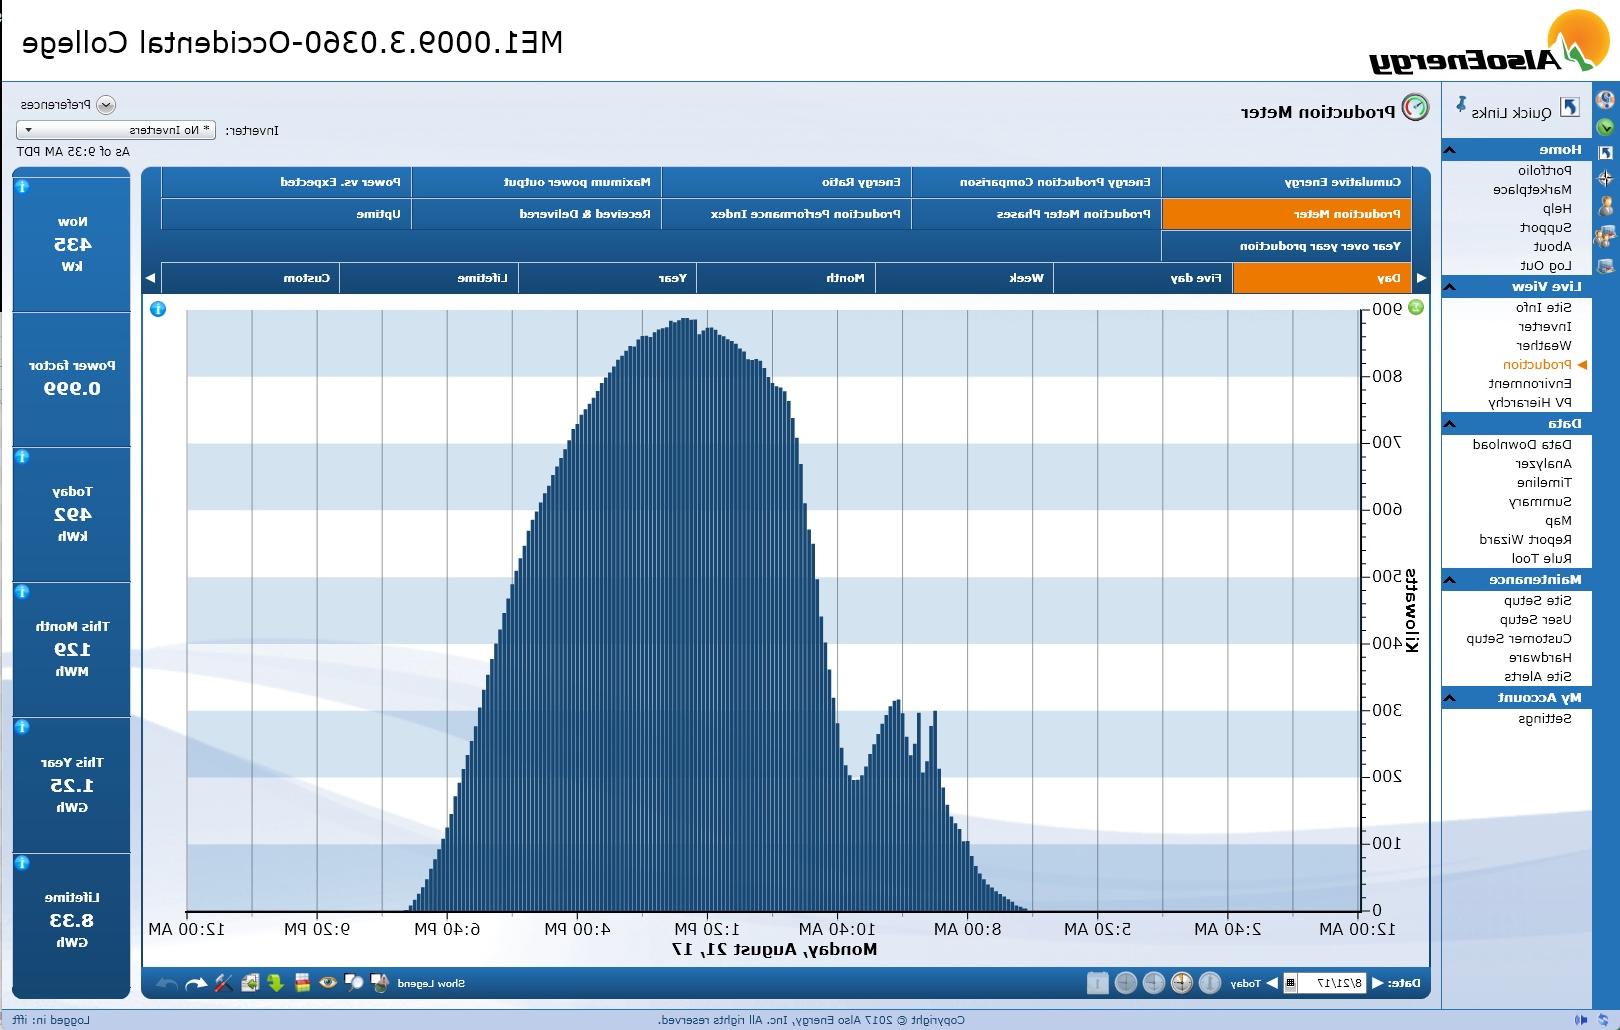1620x1030 pixels.
Task: Click the Production Meter gauge icon
Action: coord(1416,109)
